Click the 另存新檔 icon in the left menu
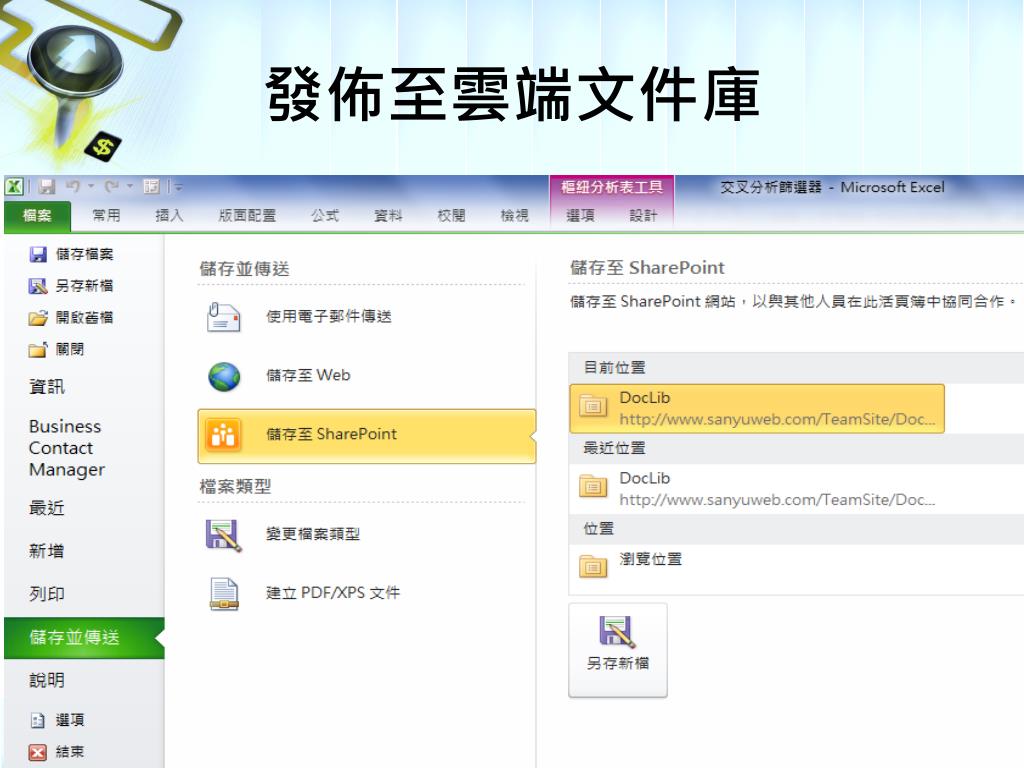The width and height of the screenshot is (1024, 768). (x=39, y=286)
